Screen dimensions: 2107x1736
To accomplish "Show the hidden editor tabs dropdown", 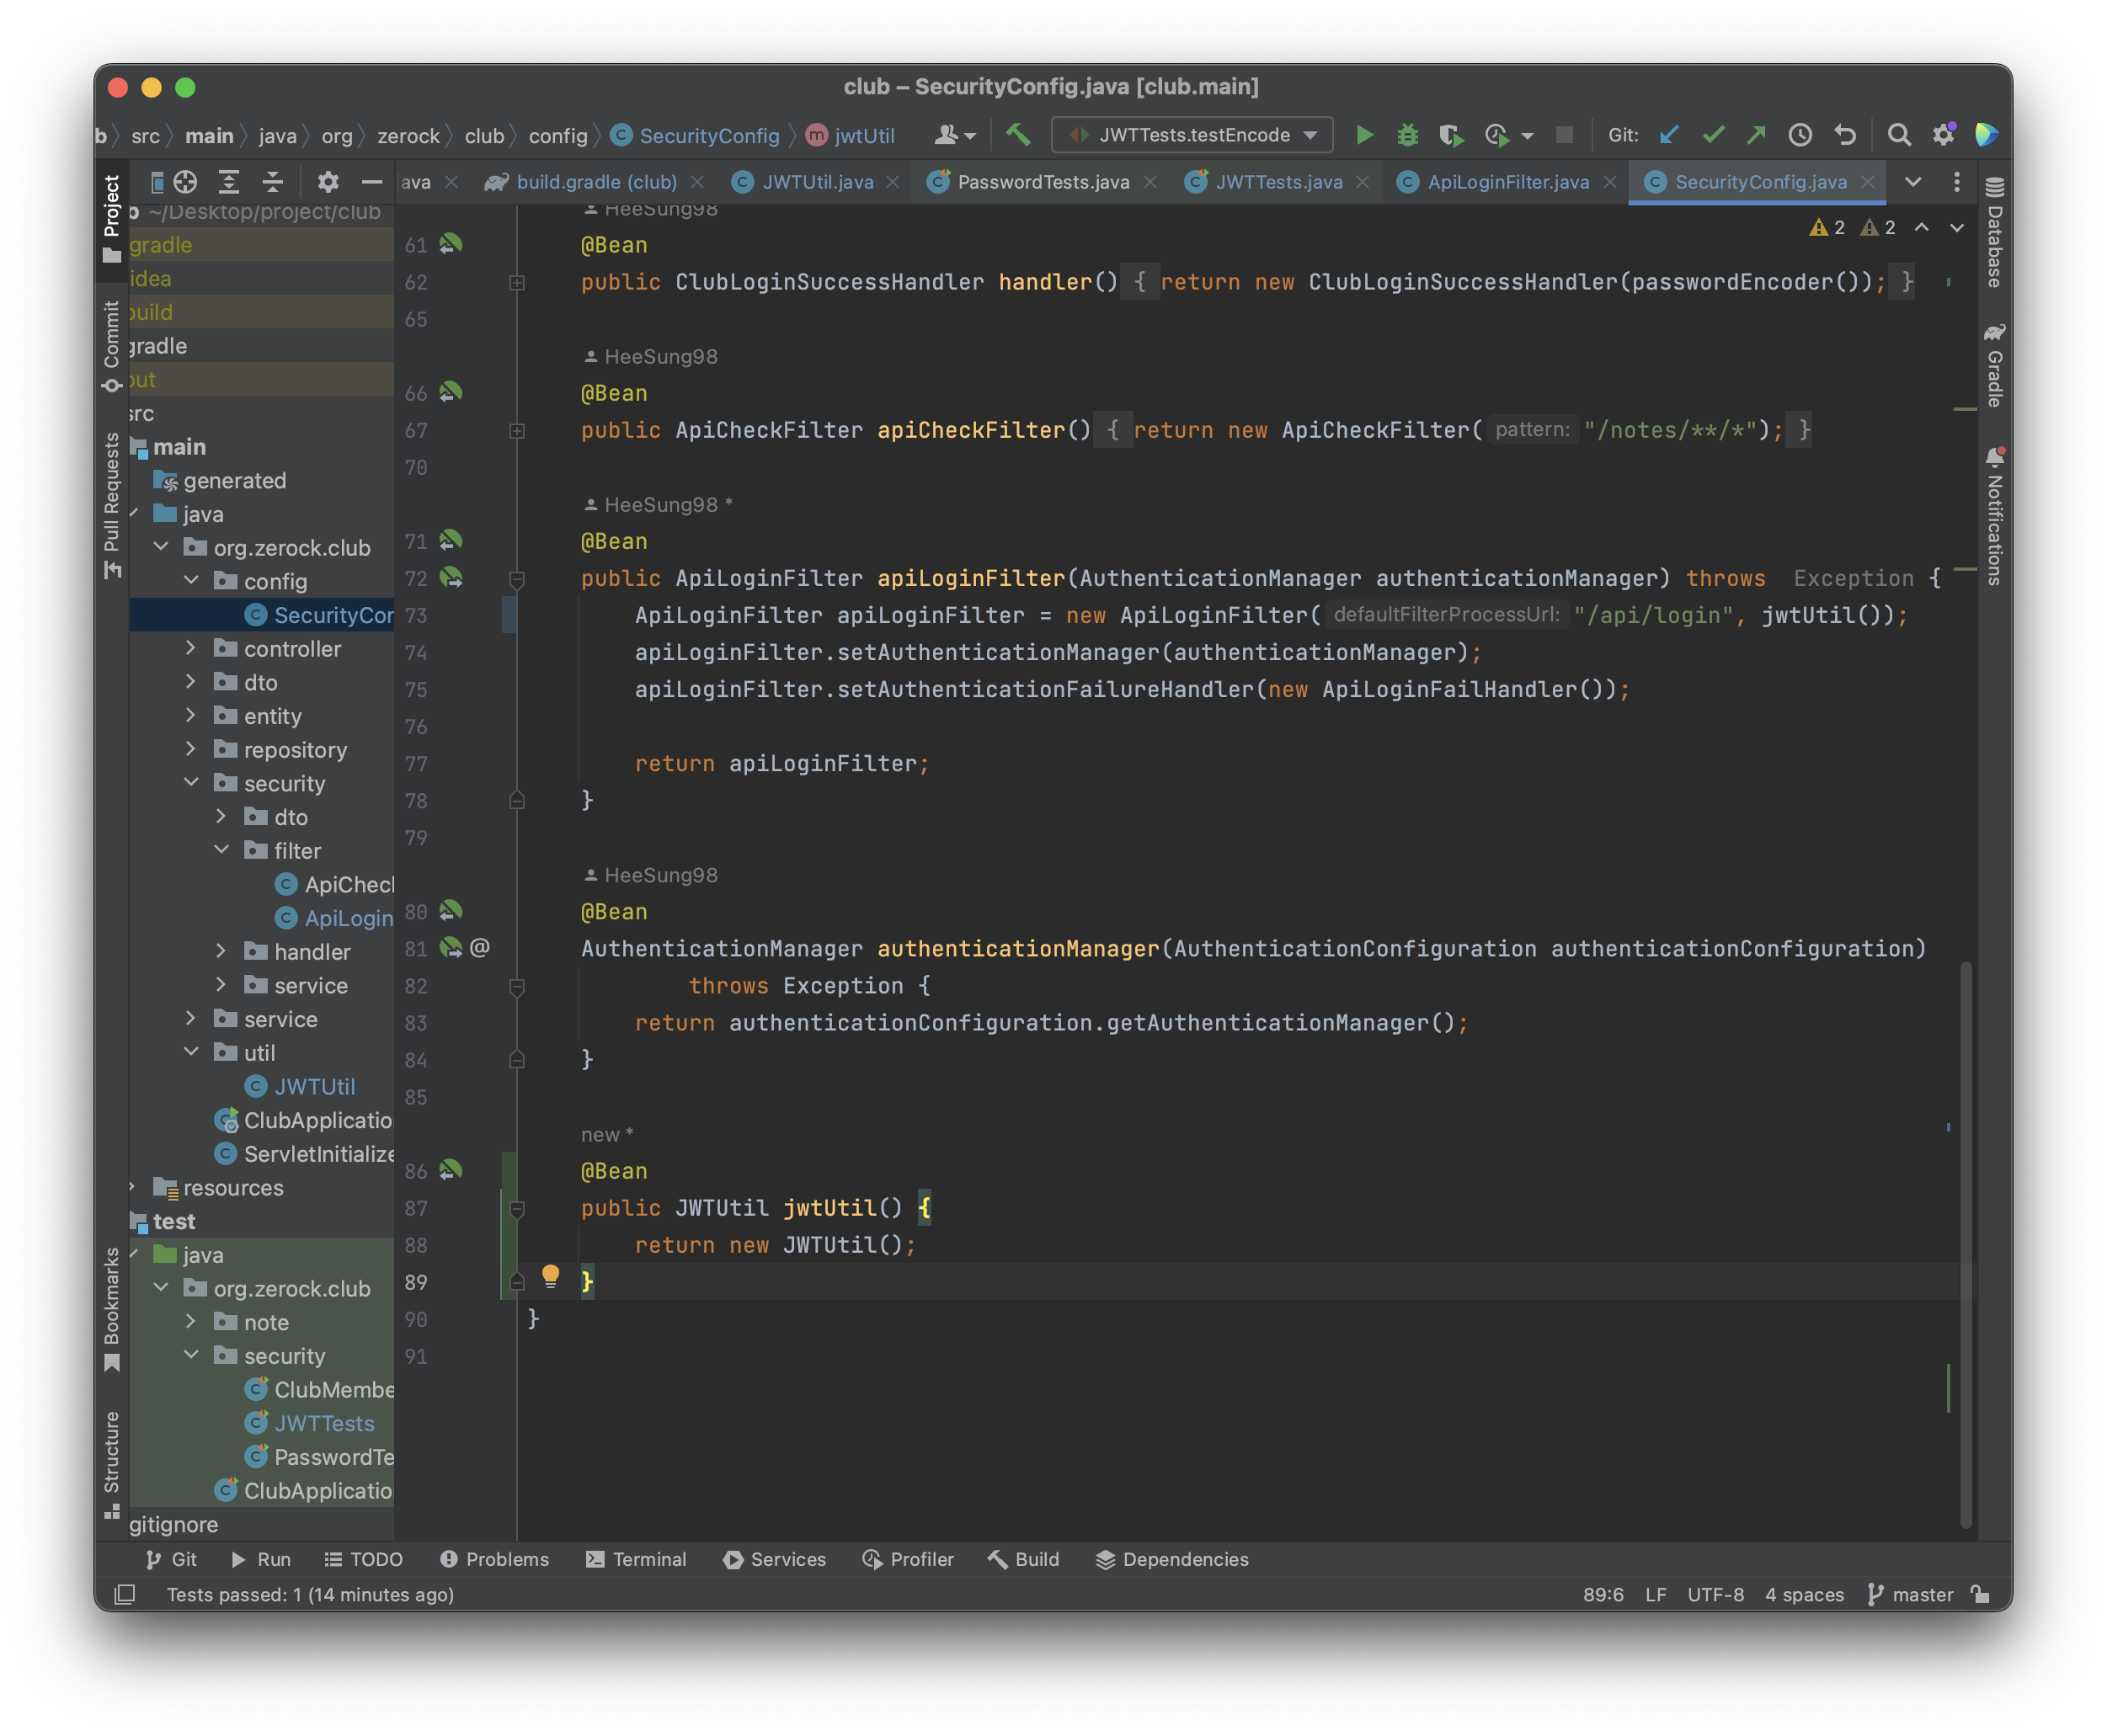I will [1913, 182].
